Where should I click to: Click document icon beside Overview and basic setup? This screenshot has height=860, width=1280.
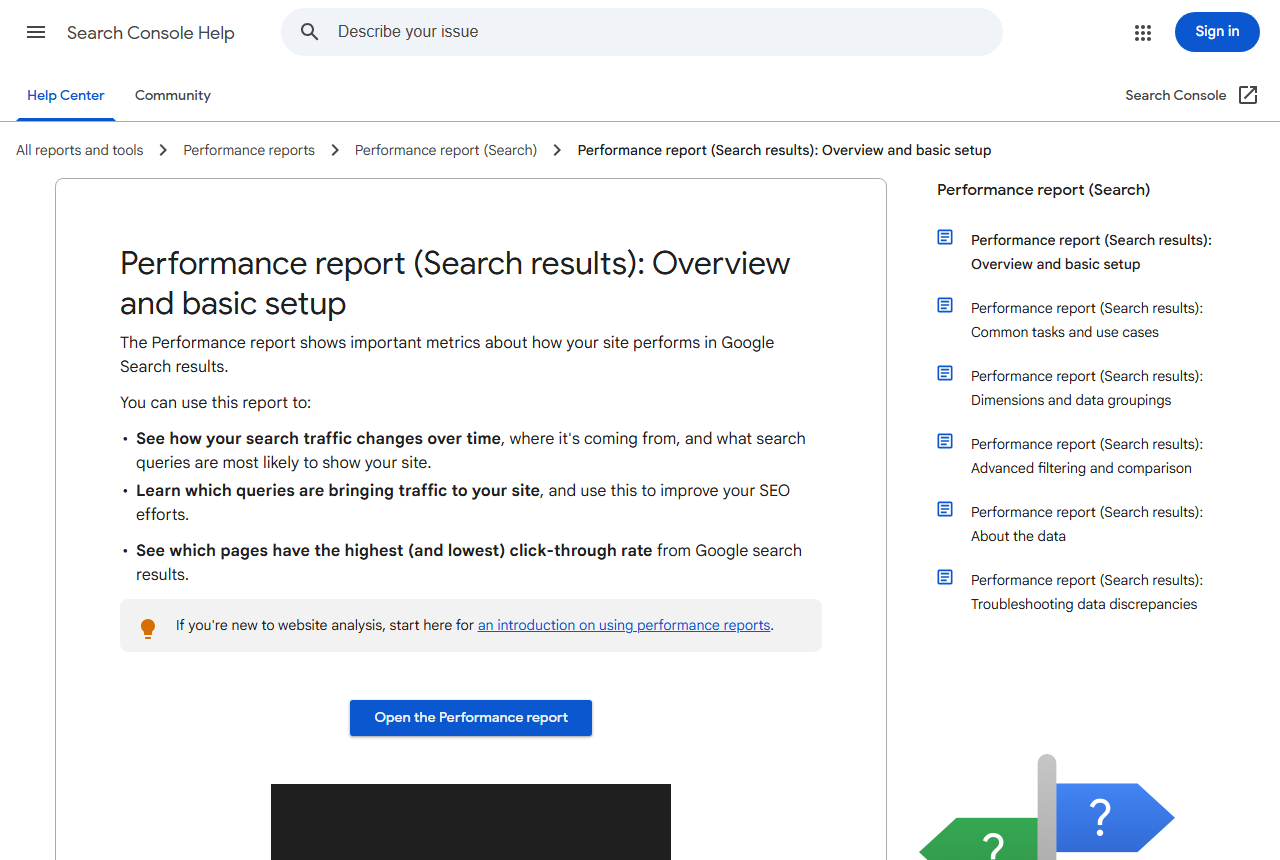pos(945,237)
